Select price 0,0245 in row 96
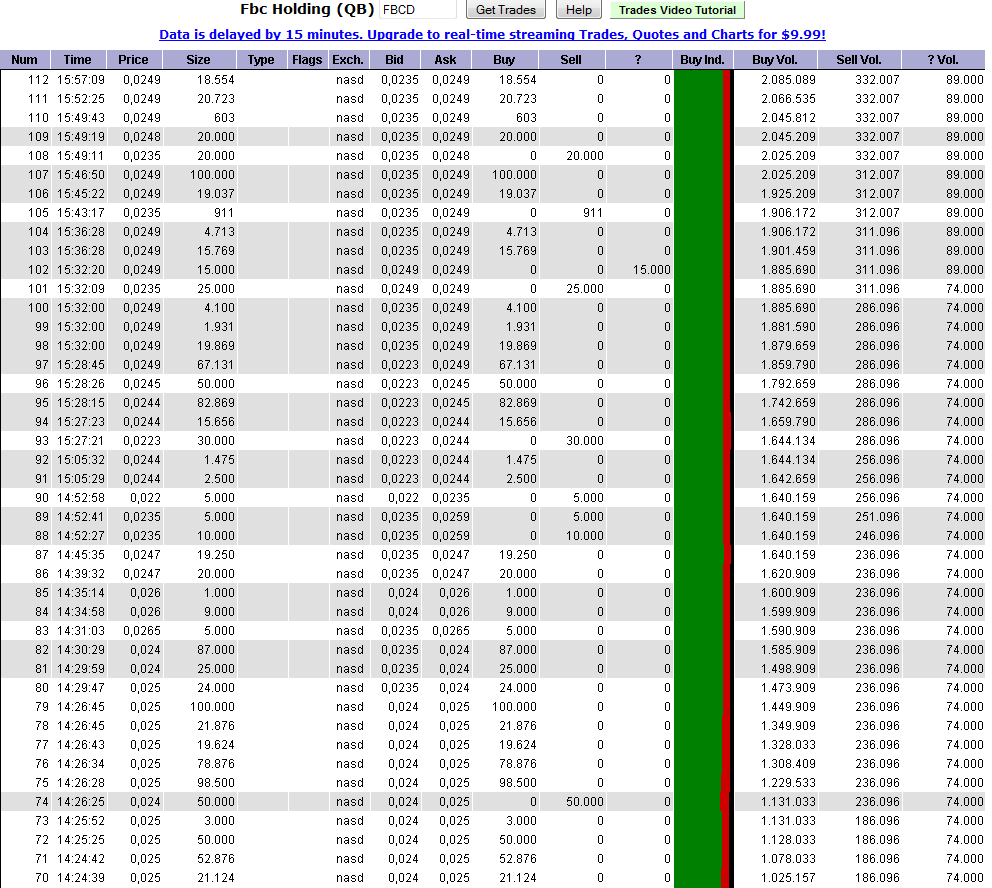Screen dimensions: 992x888 pos(142,383)
